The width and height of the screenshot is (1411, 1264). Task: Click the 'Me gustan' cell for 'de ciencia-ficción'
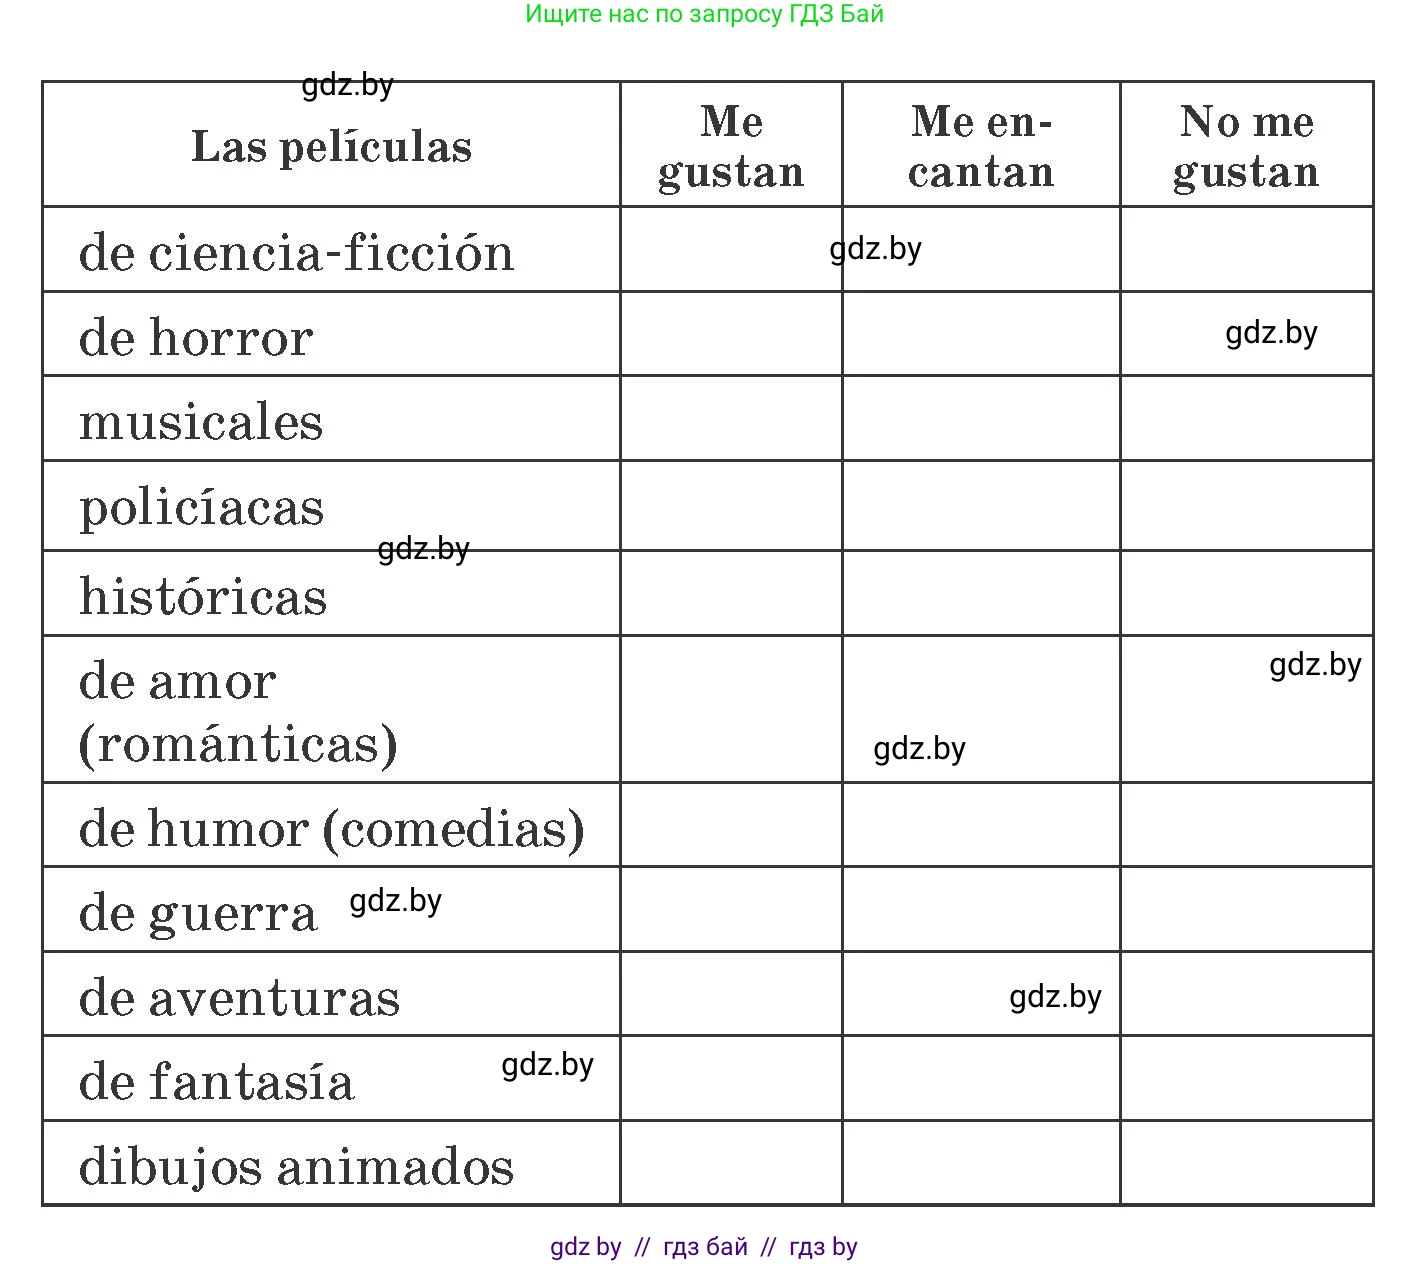click(x=731, y=250)
